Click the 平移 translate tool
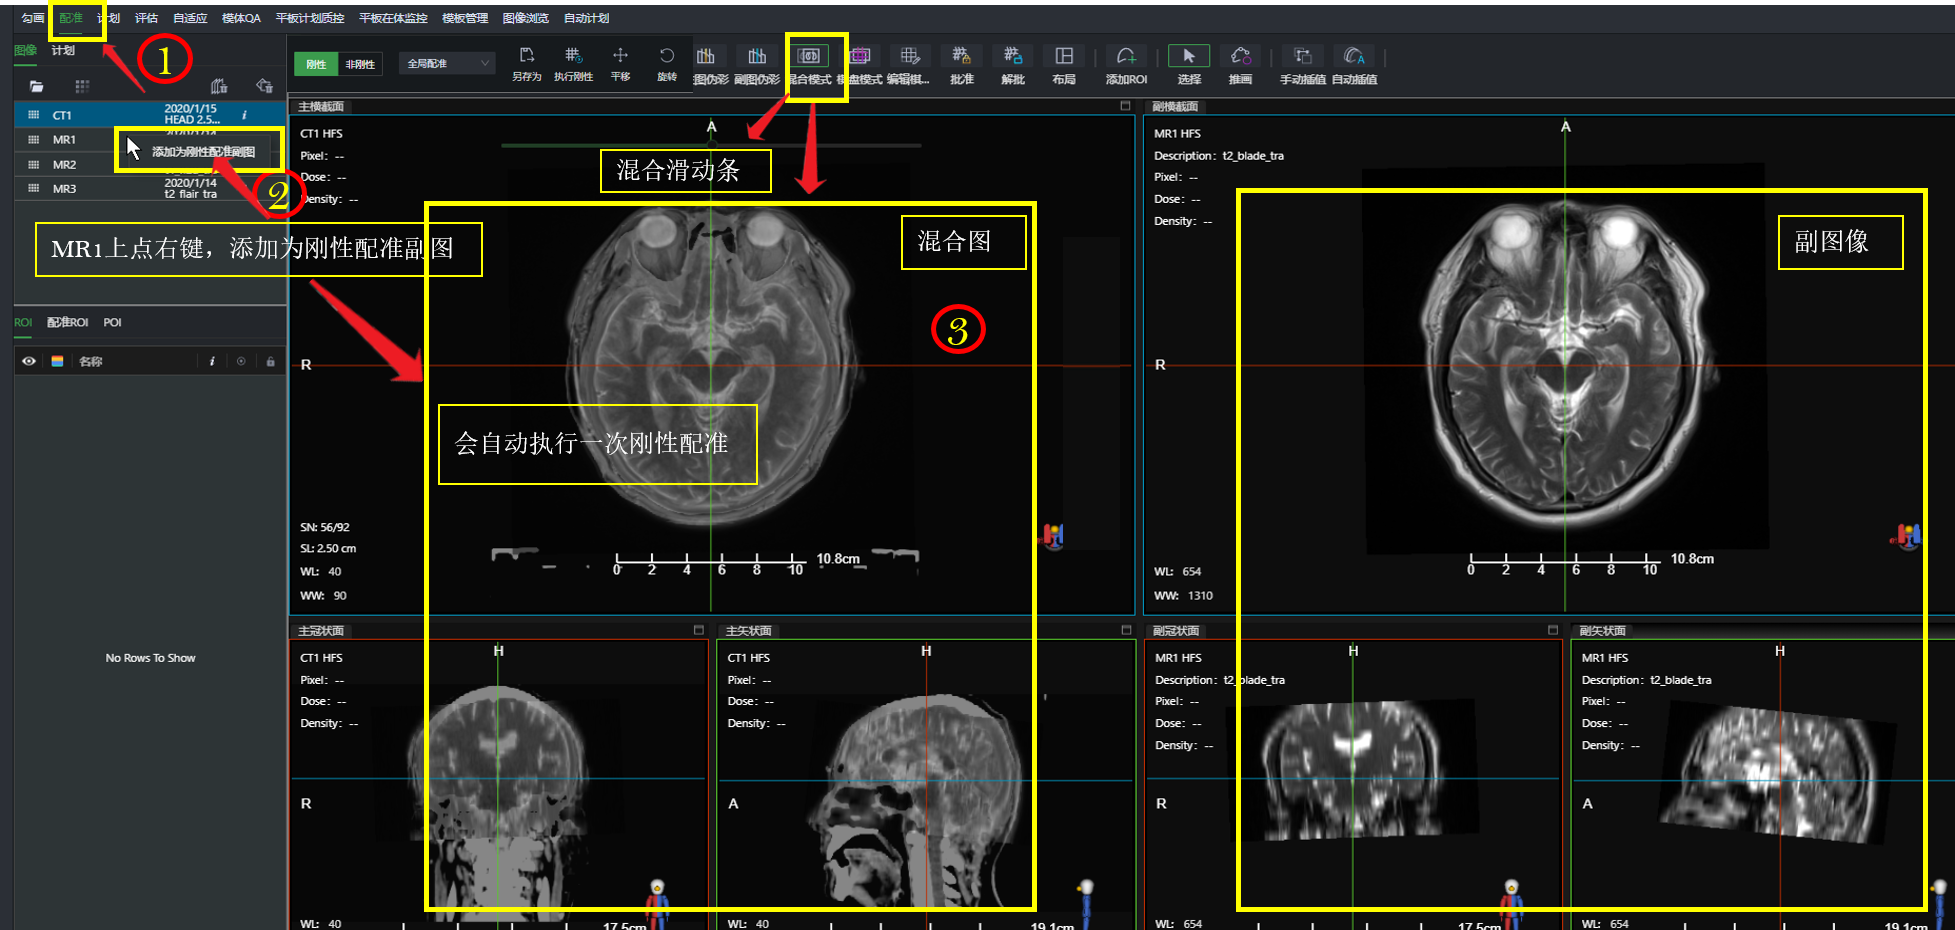 (620, 63)
